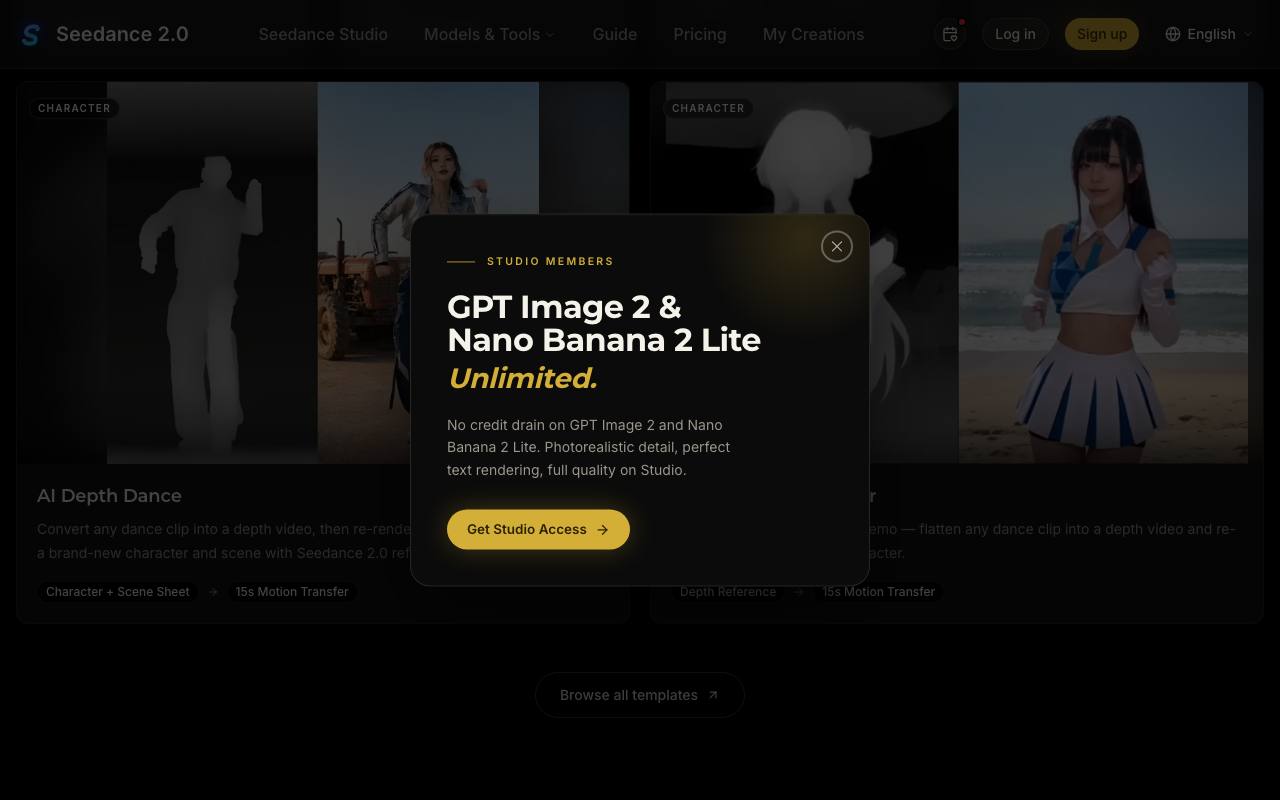Click the Character + Scene Sheet tag
Screen dimensions: 1280x800
(118, 592)
